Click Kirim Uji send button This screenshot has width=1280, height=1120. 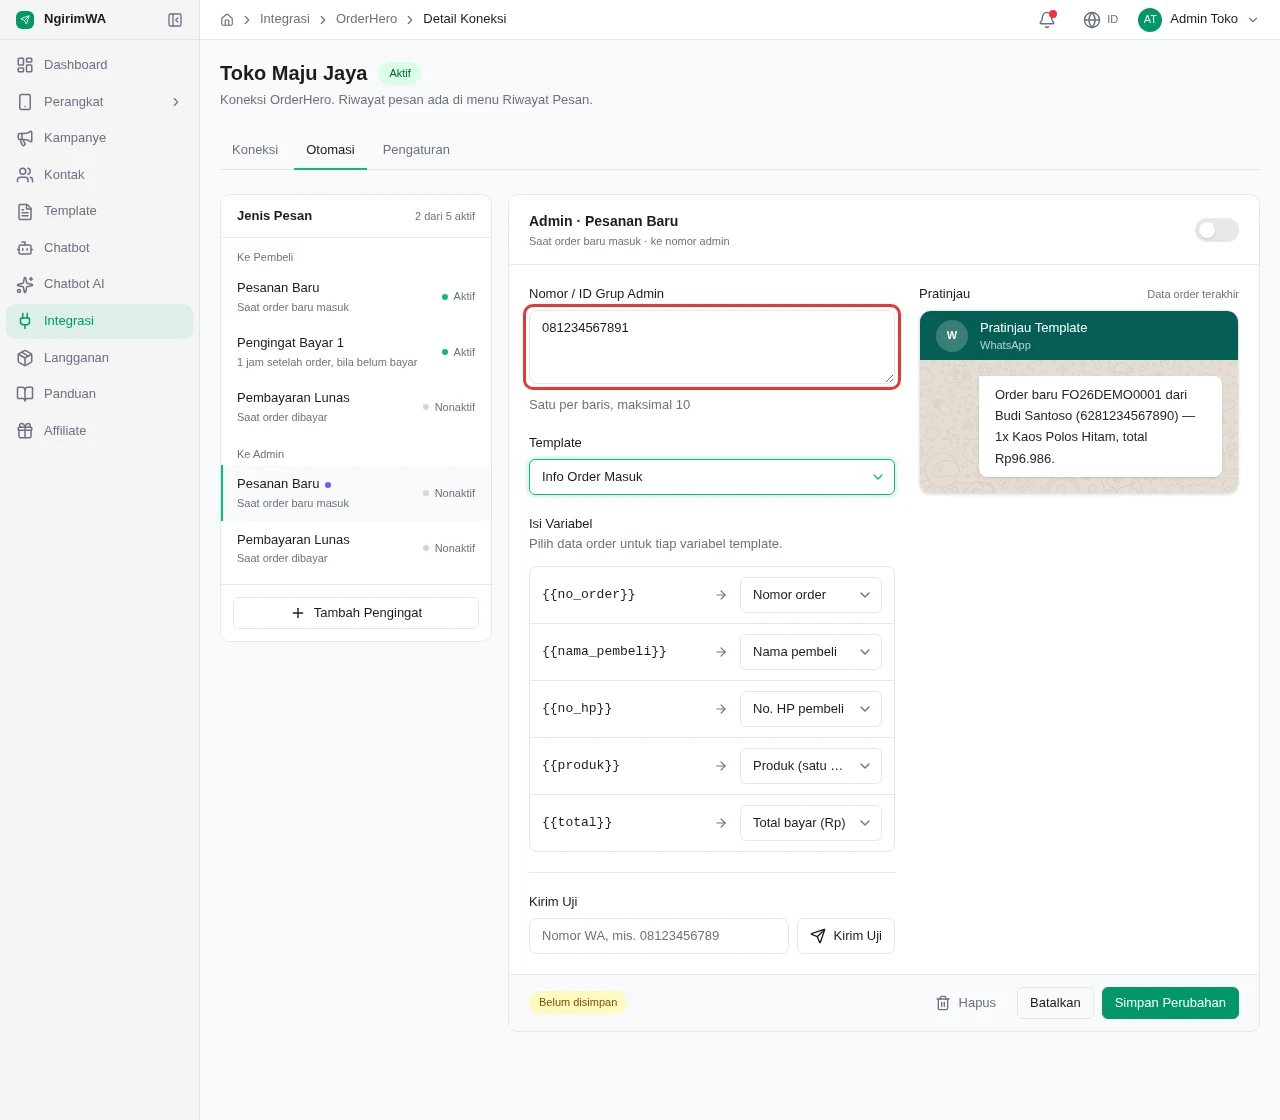(x=846, y=936)
